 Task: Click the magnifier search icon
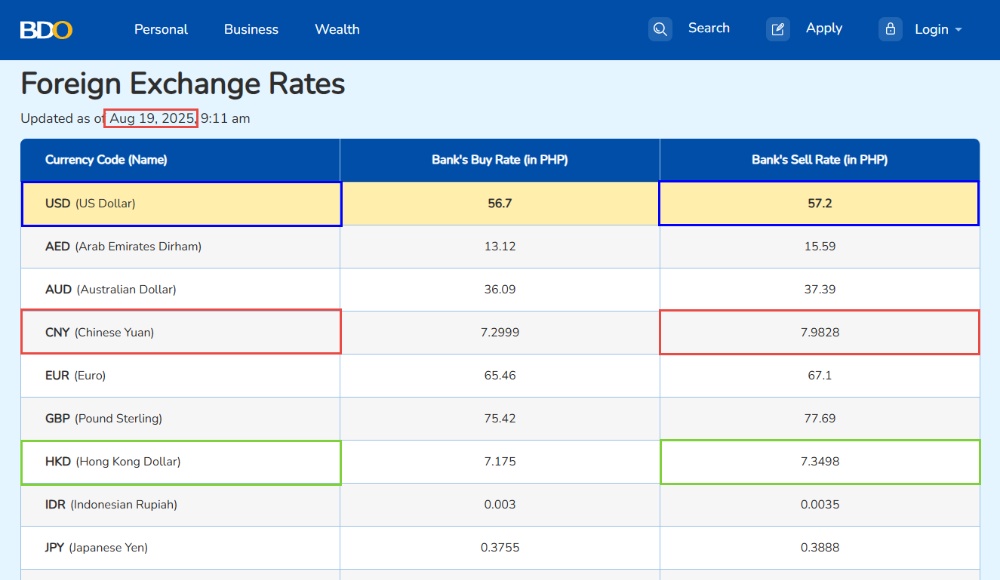660,29
